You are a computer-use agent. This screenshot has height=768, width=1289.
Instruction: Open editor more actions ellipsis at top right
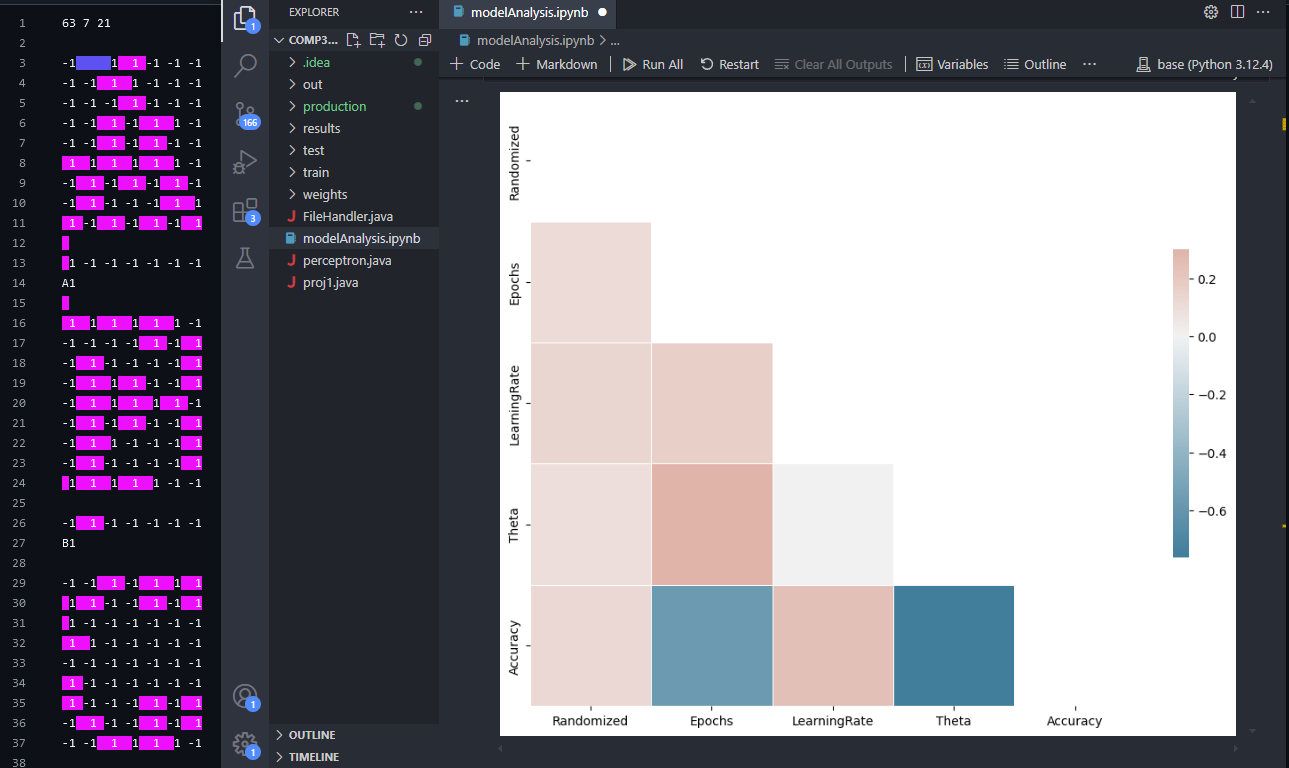[x=1263, y=12]
